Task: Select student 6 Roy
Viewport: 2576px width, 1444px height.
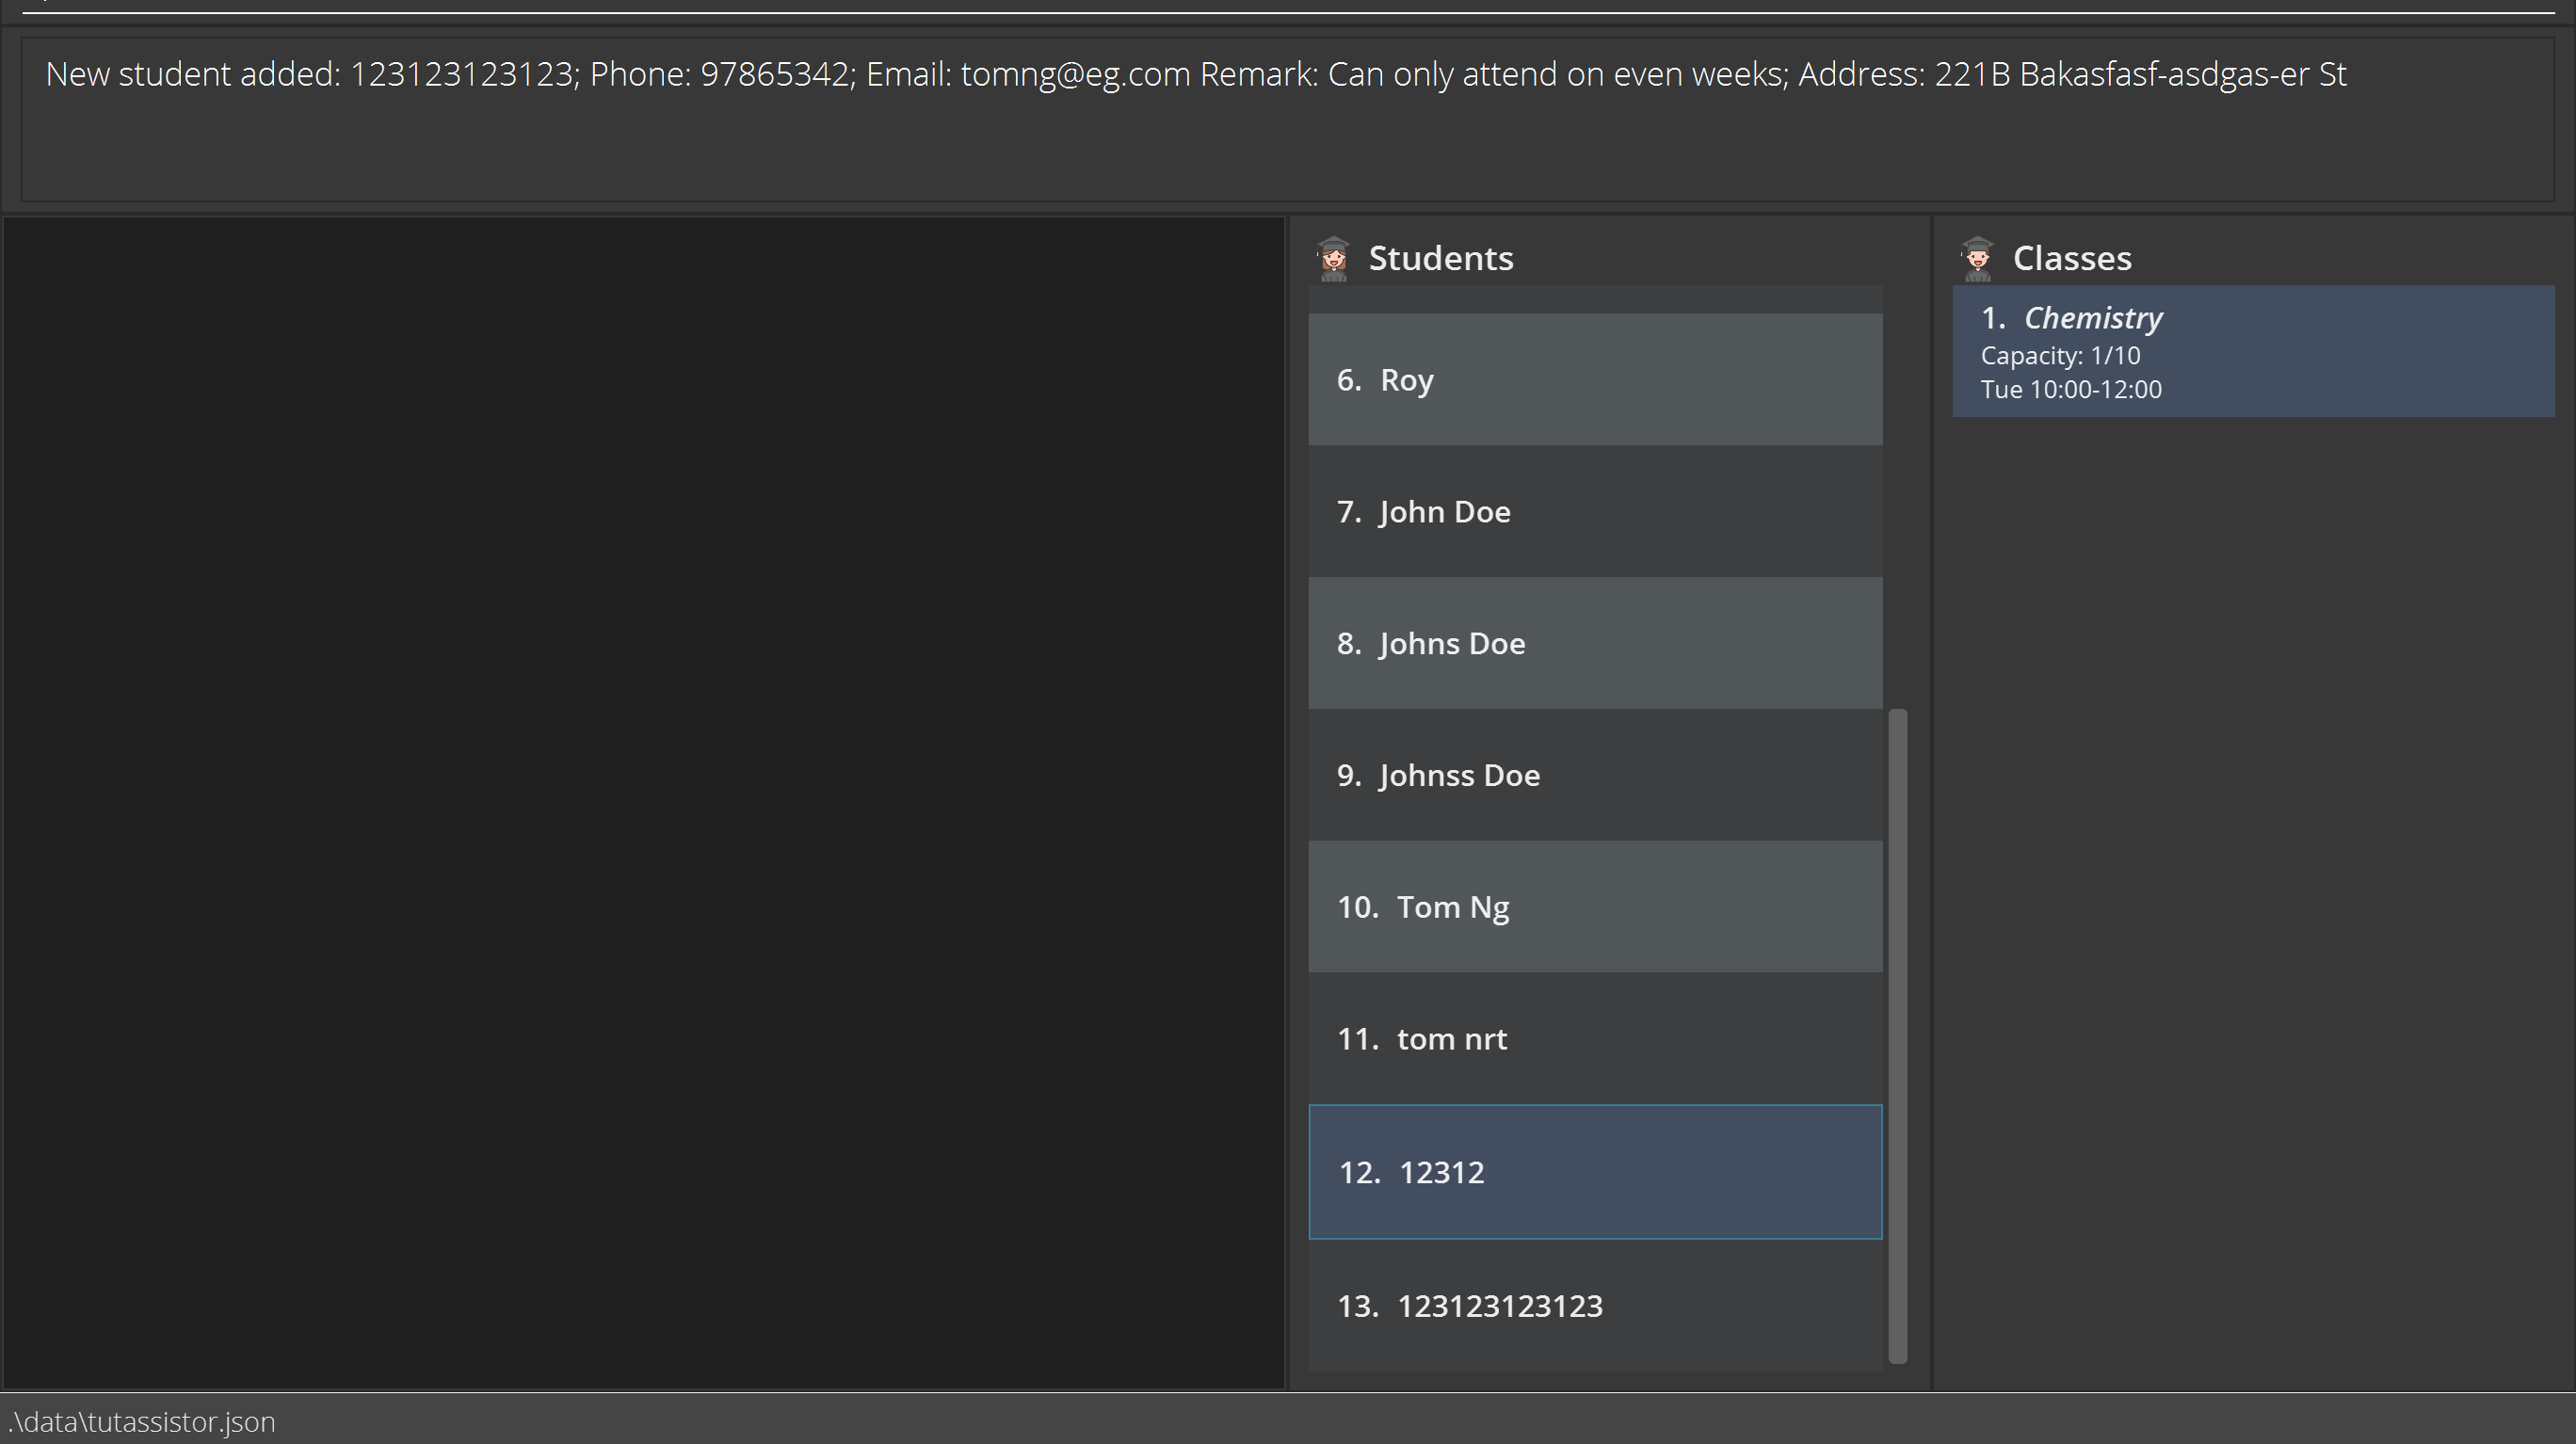Action: tap(1594, 380)
